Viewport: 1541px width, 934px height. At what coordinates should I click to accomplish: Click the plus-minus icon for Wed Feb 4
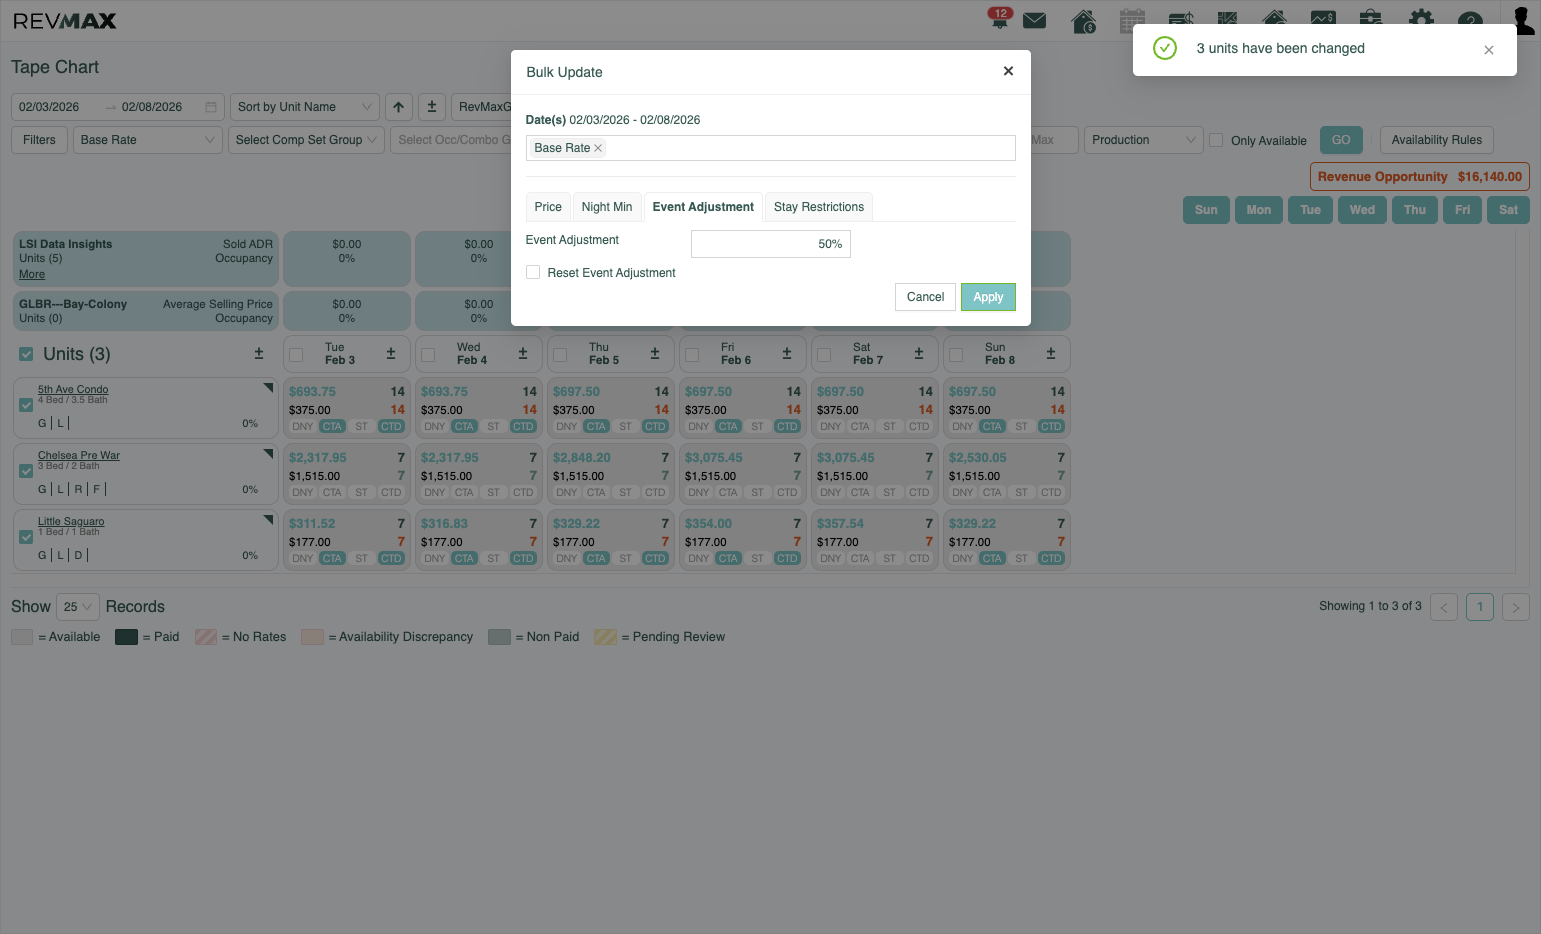523,354
